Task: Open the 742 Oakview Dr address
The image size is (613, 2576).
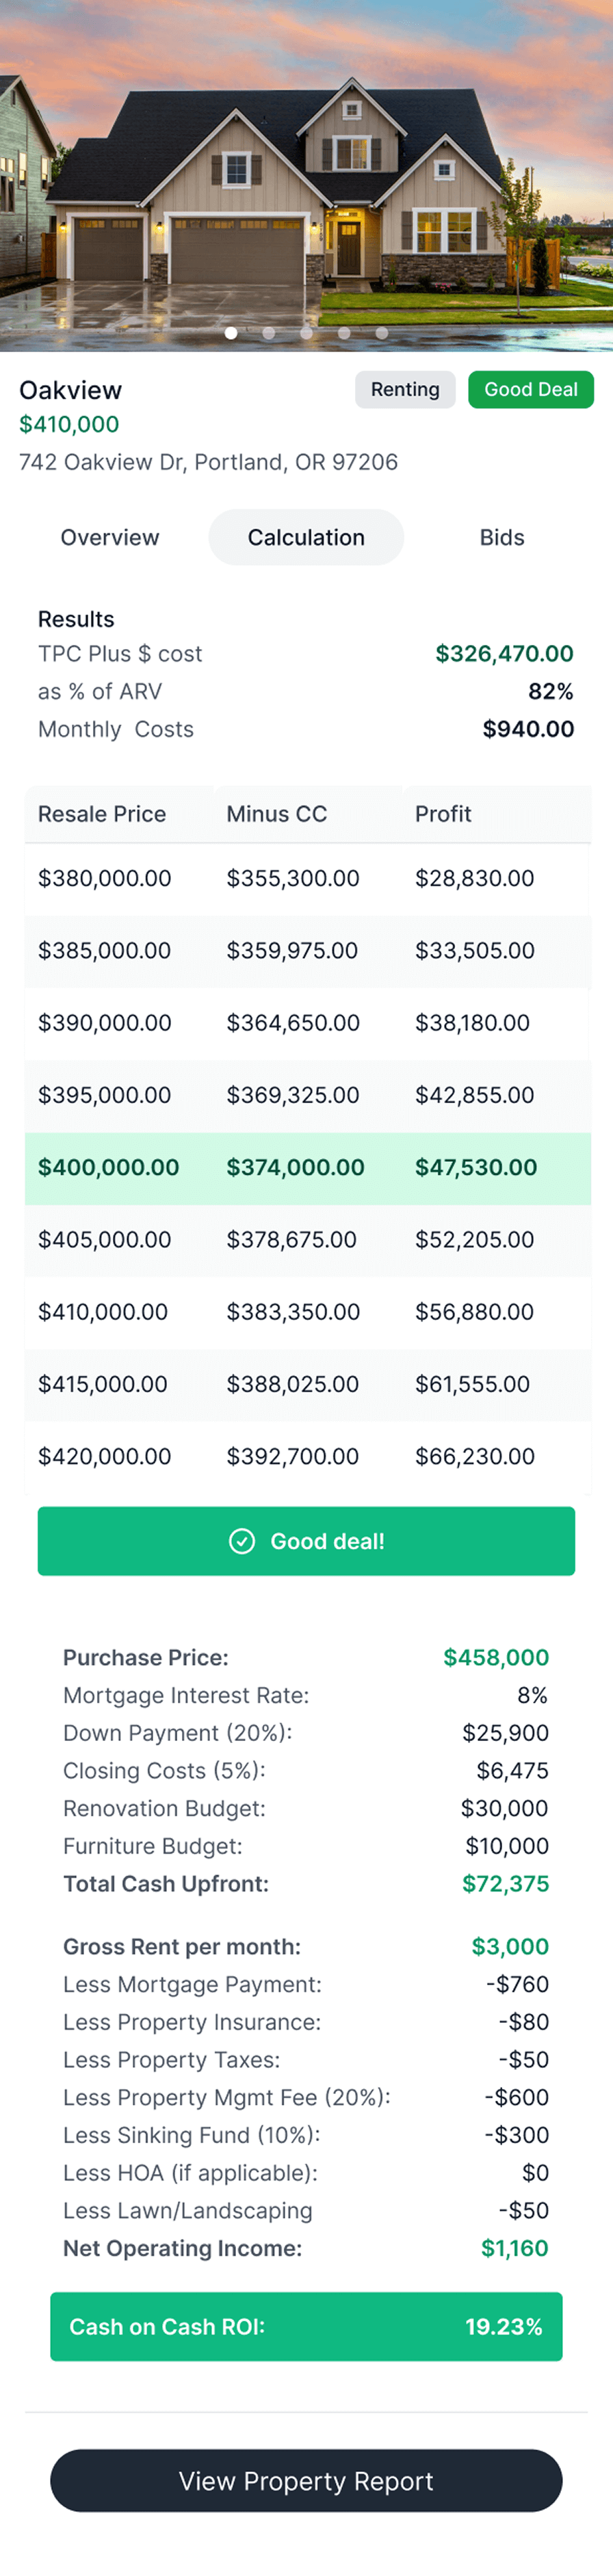Action: [x=208, y=462]
